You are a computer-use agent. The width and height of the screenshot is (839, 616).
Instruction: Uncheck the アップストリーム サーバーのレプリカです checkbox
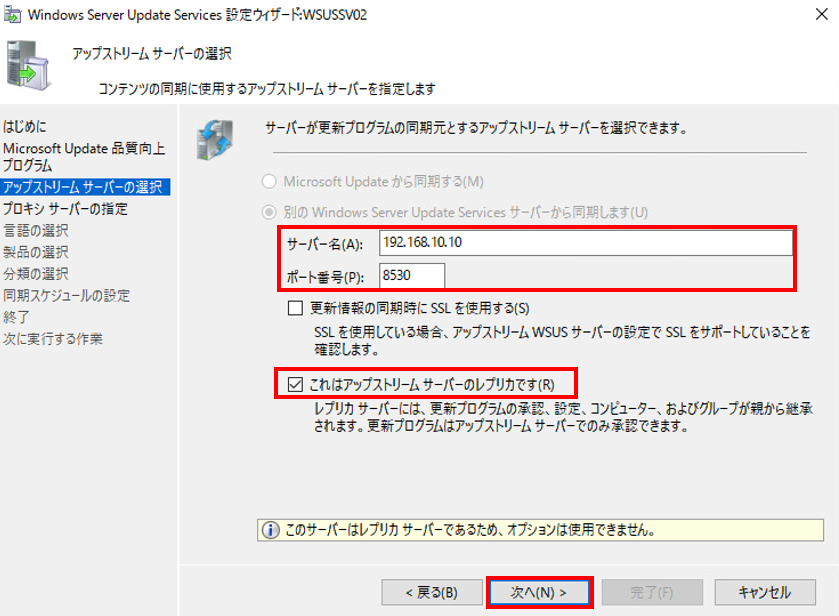coord(295,384)
